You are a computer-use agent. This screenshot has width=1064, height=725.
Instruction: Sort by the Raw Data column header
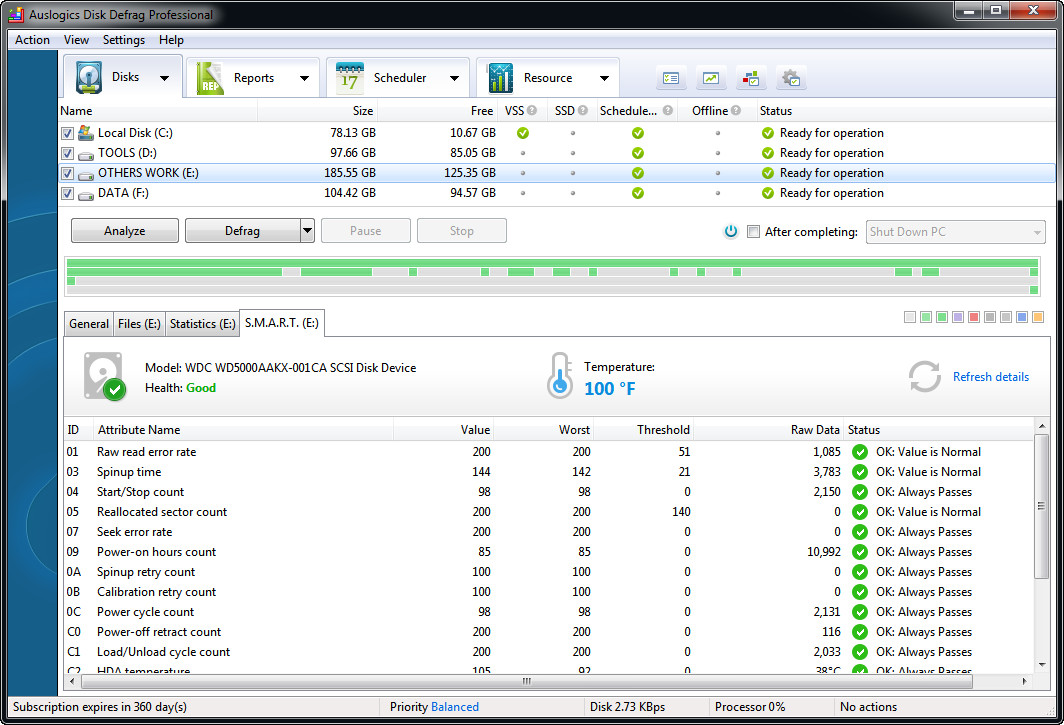click(x=768, y=430)
